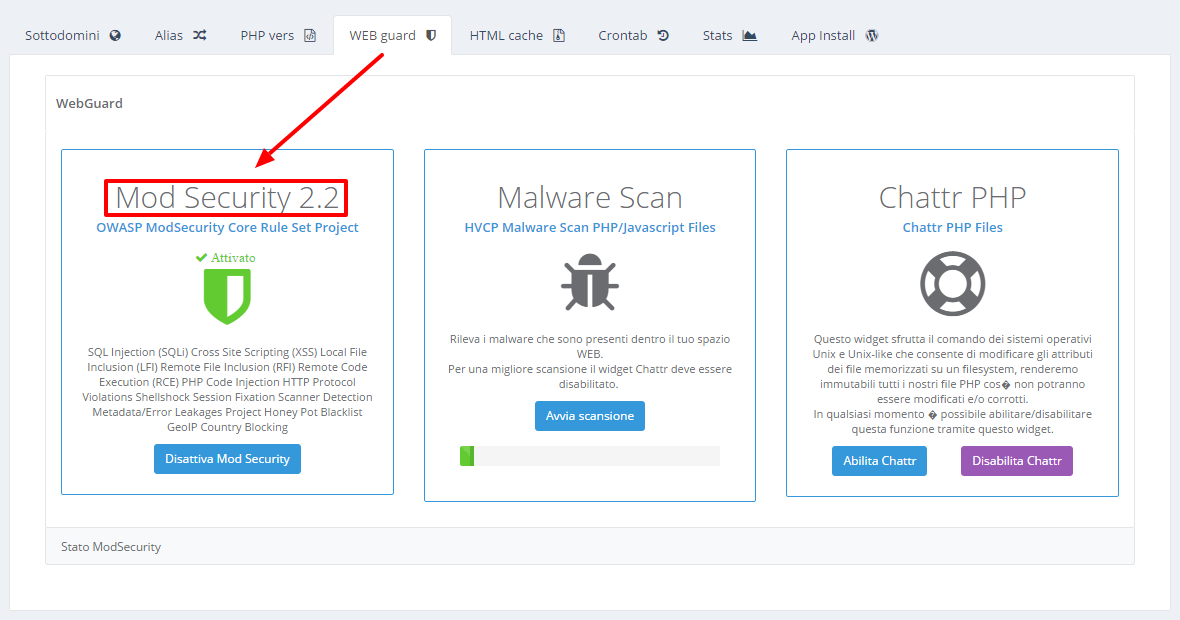Enable chattr with Abilita Chattr button

tap(880, 461)
